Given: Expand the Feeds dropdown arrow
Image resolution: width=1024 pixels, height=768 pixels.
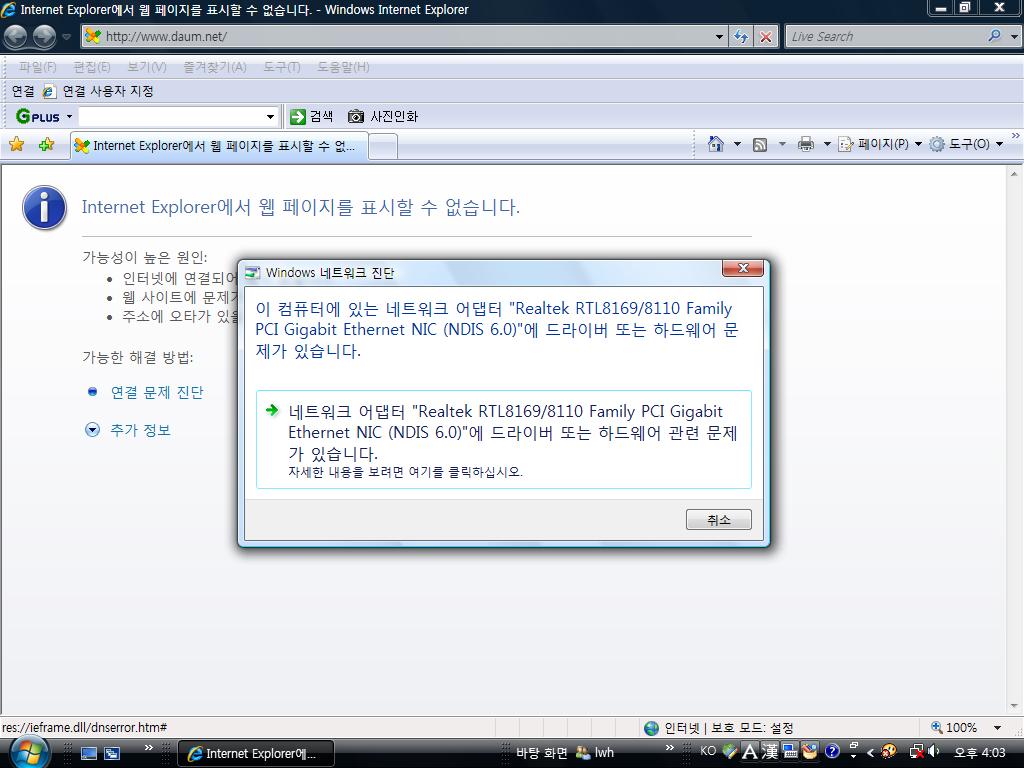Looking at the screenshot, I should pyautogui.click(x=782, y=144).
